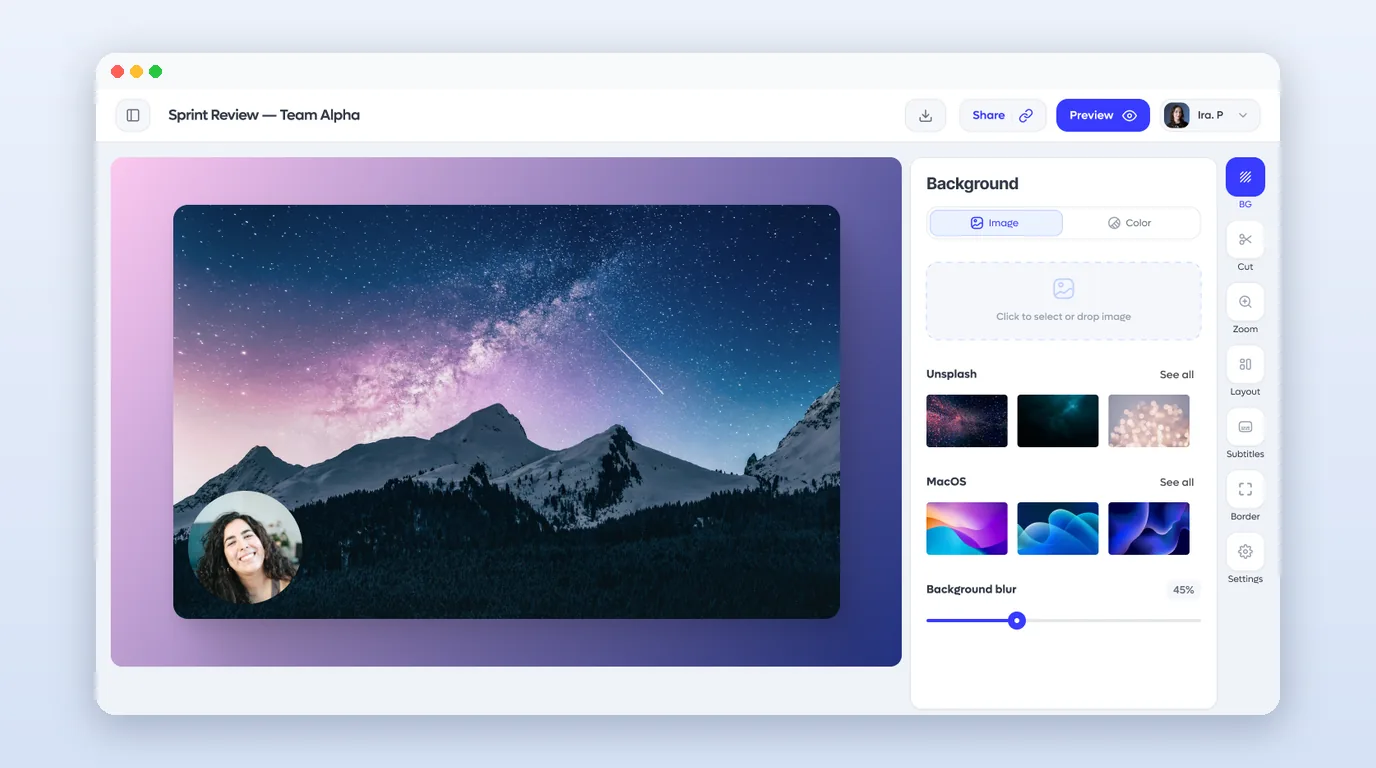
Task: Choose the dark teal Unsplash thumbnail
Action: pyautogui.click(x=1058, y=421)
